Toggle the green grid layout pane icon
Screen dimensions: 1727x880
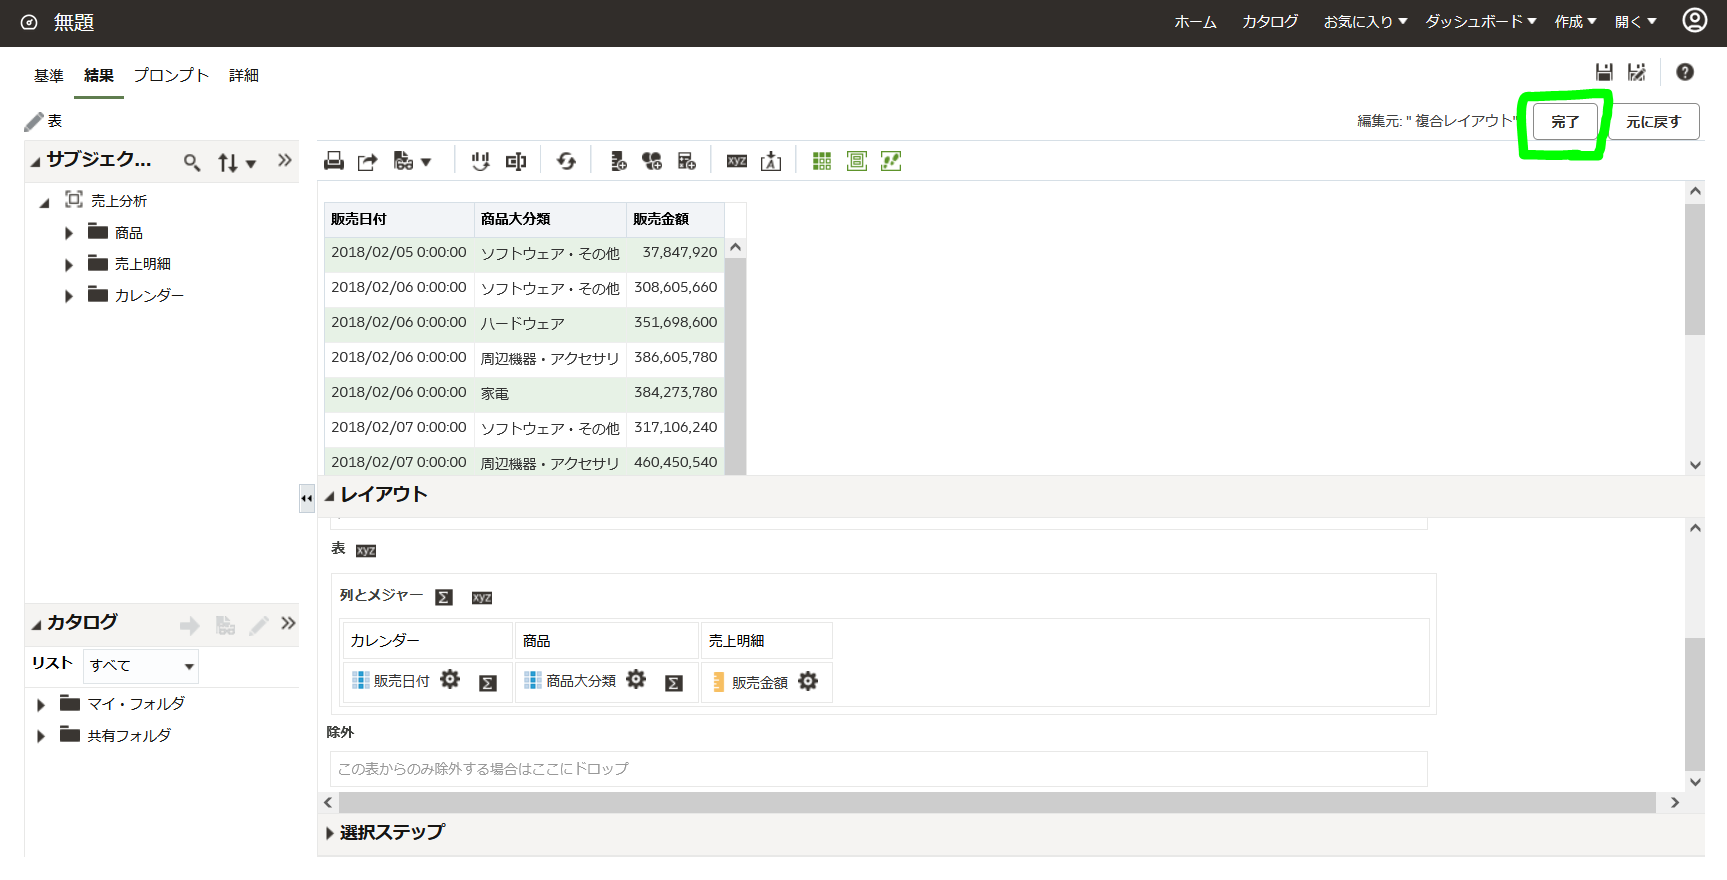coord(822,161)
